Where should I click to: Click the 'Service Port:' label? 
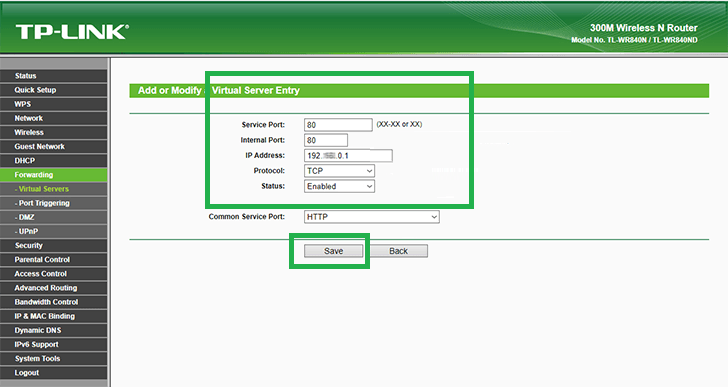tap(263, 125)
